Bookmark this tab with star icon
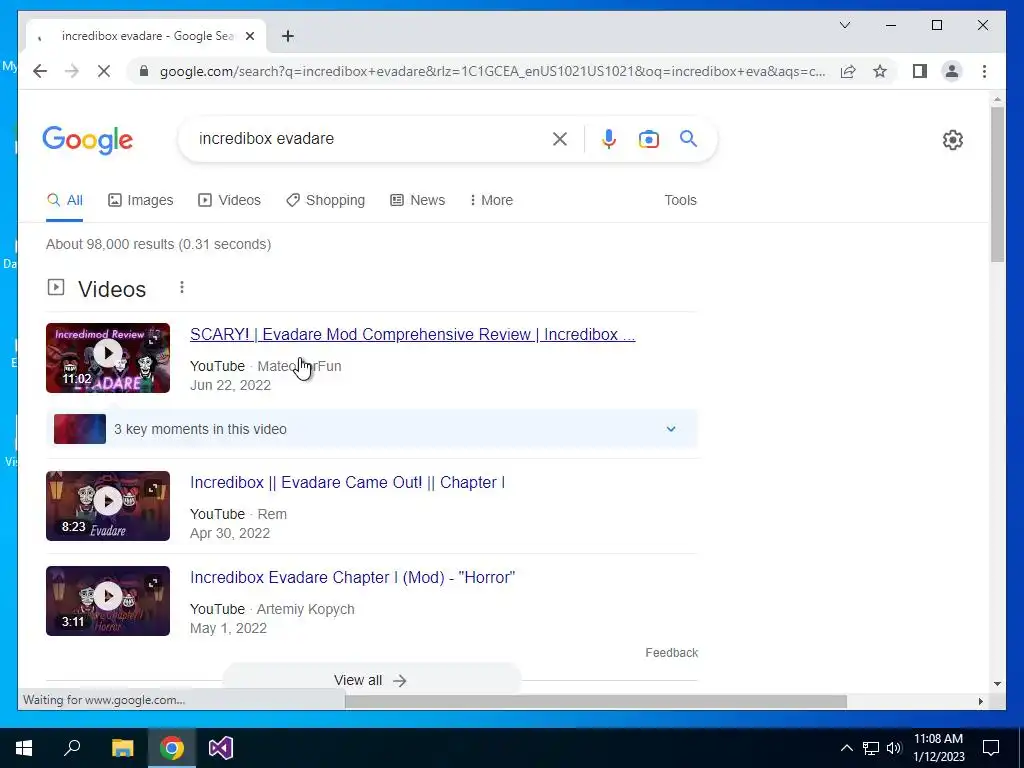Viewport: 1024px width, 768px height. pyautogui.click(x=880, y=71)
